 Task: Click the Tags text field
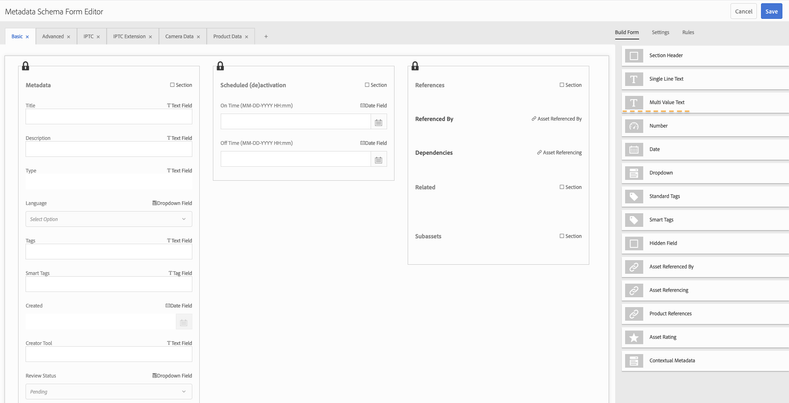click(x=109, y=252)
